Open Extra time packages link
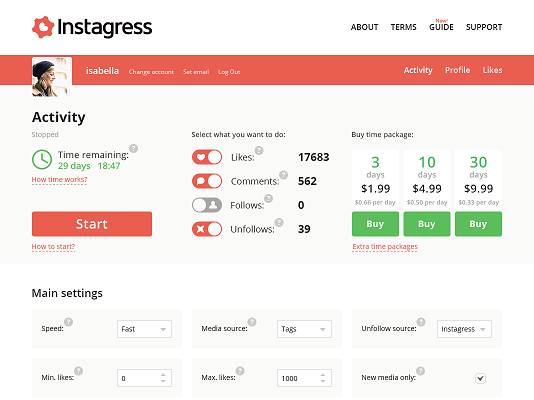 385,246
